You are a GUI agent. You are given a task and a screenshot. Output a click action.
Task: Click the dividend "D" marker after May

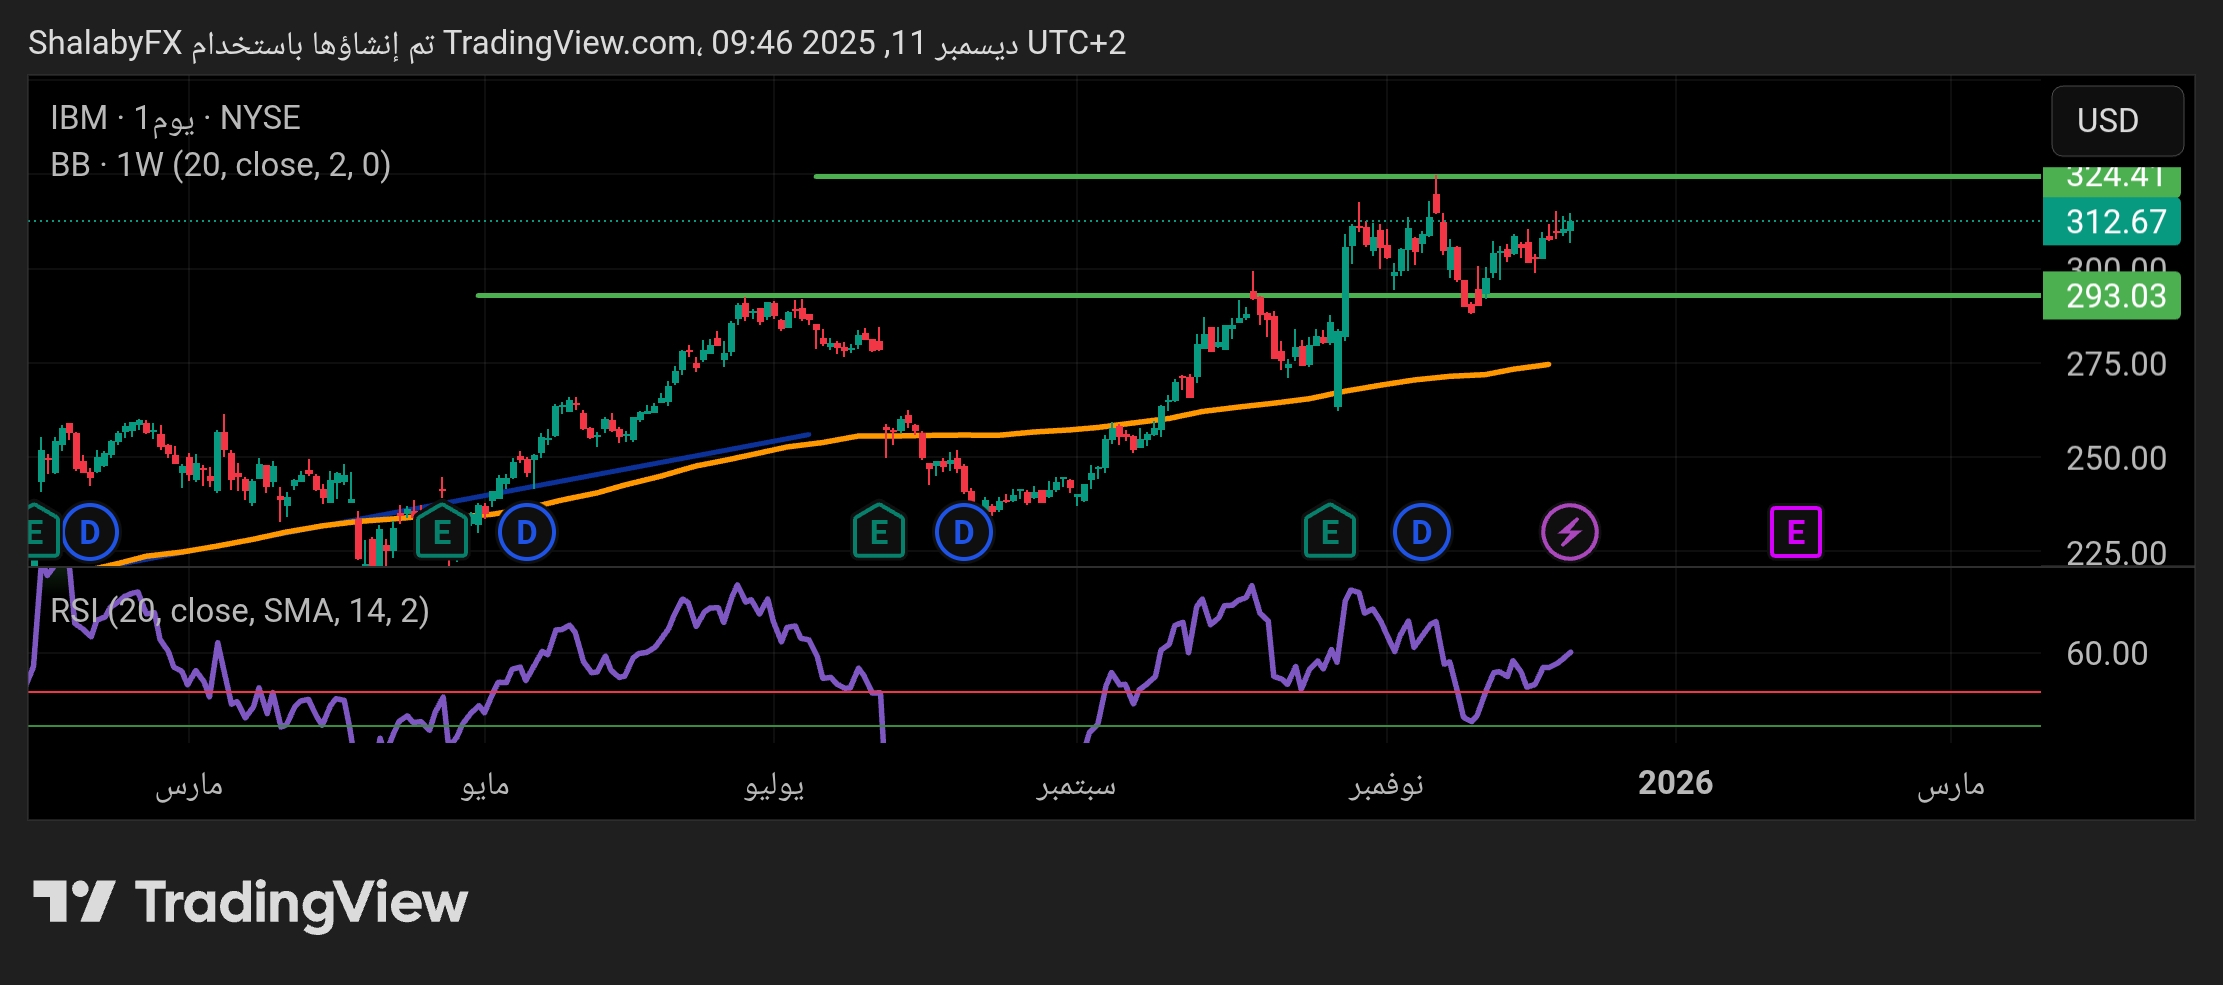click(526, 533)
